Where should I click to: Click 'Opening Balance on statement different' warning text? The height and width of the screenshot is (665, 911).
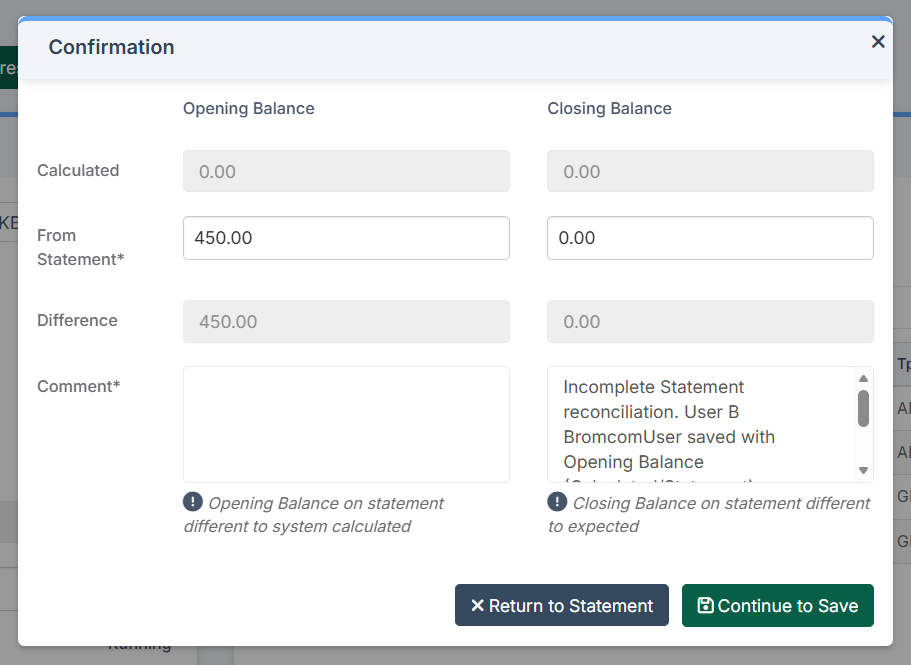(x=314, y=515)
